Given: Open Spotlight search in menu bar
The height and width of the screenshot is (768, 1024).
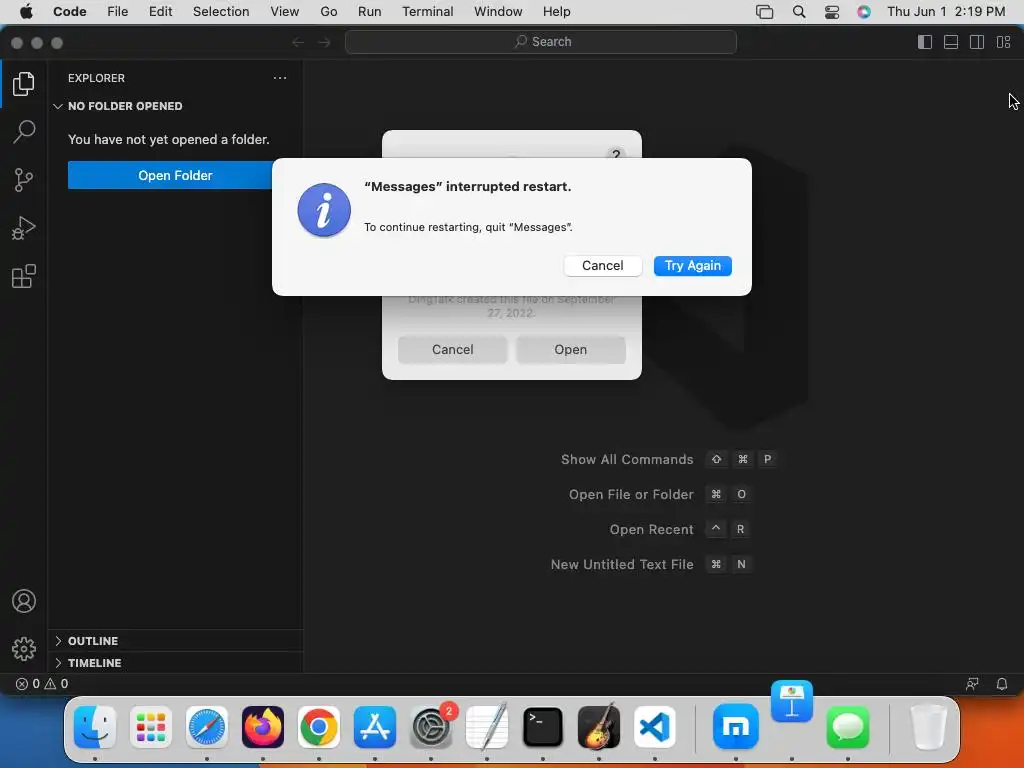Looking at the screenshot, I should point(799,12).
